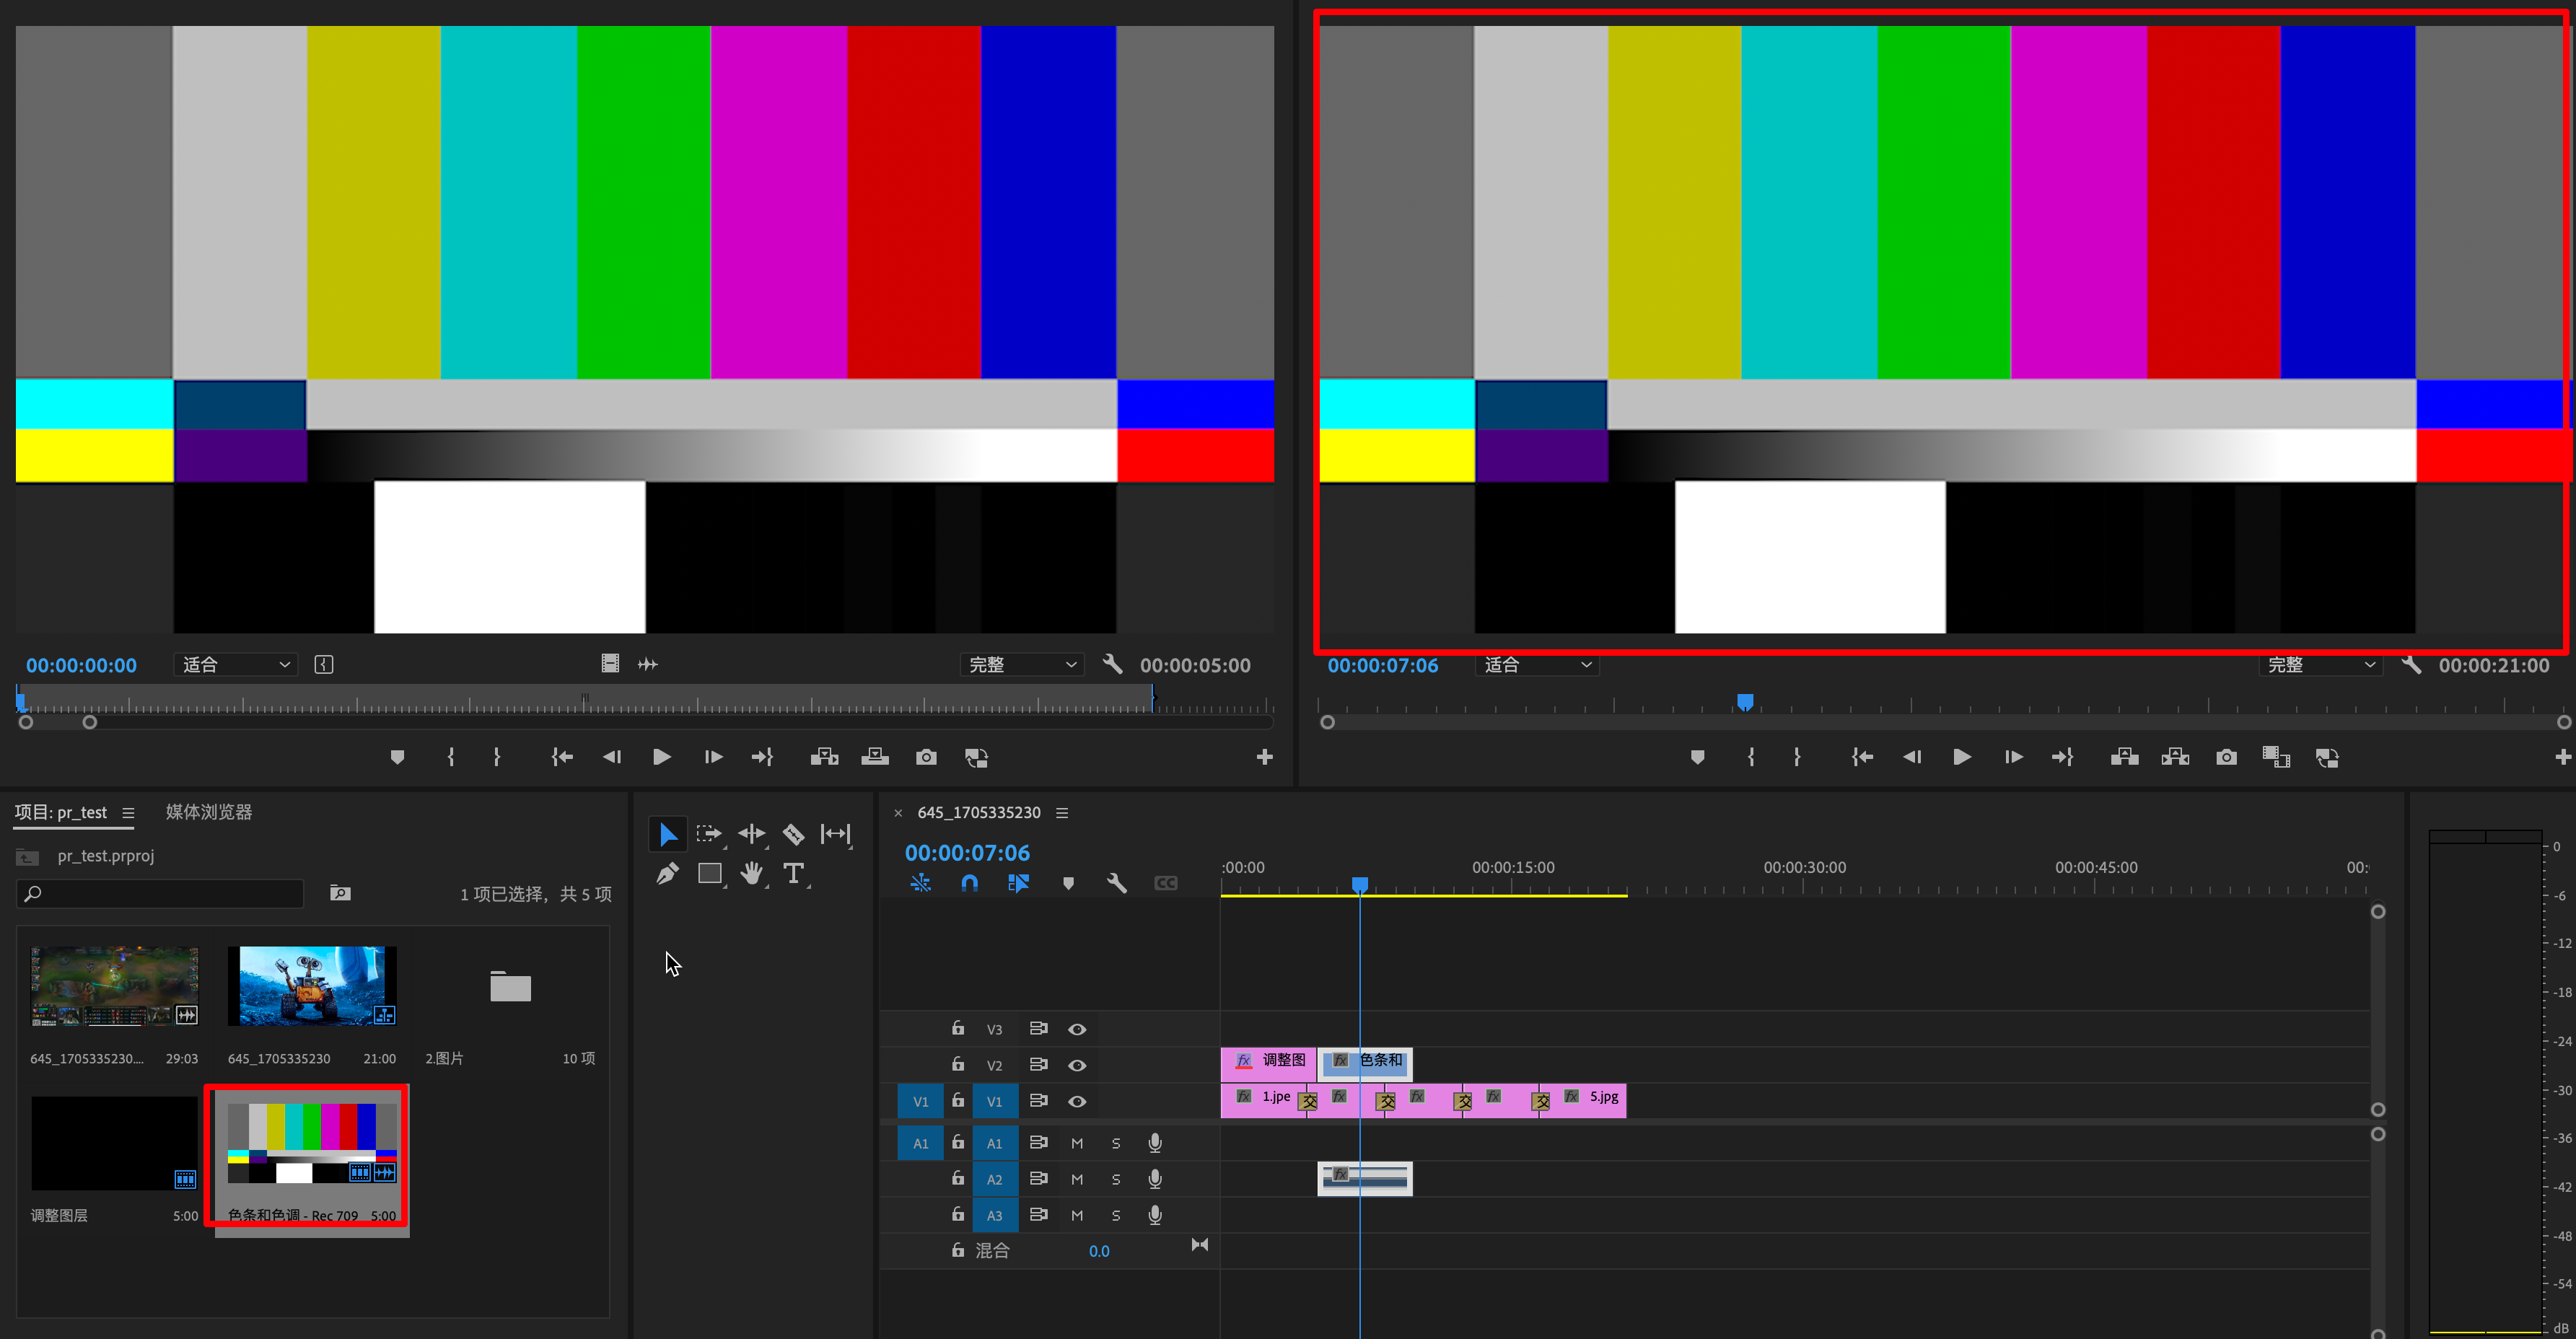Viewport: 2576px width, 1339px height.
Task: Open Source monitor wrench settings
Action: click(x=1112, y=664)
